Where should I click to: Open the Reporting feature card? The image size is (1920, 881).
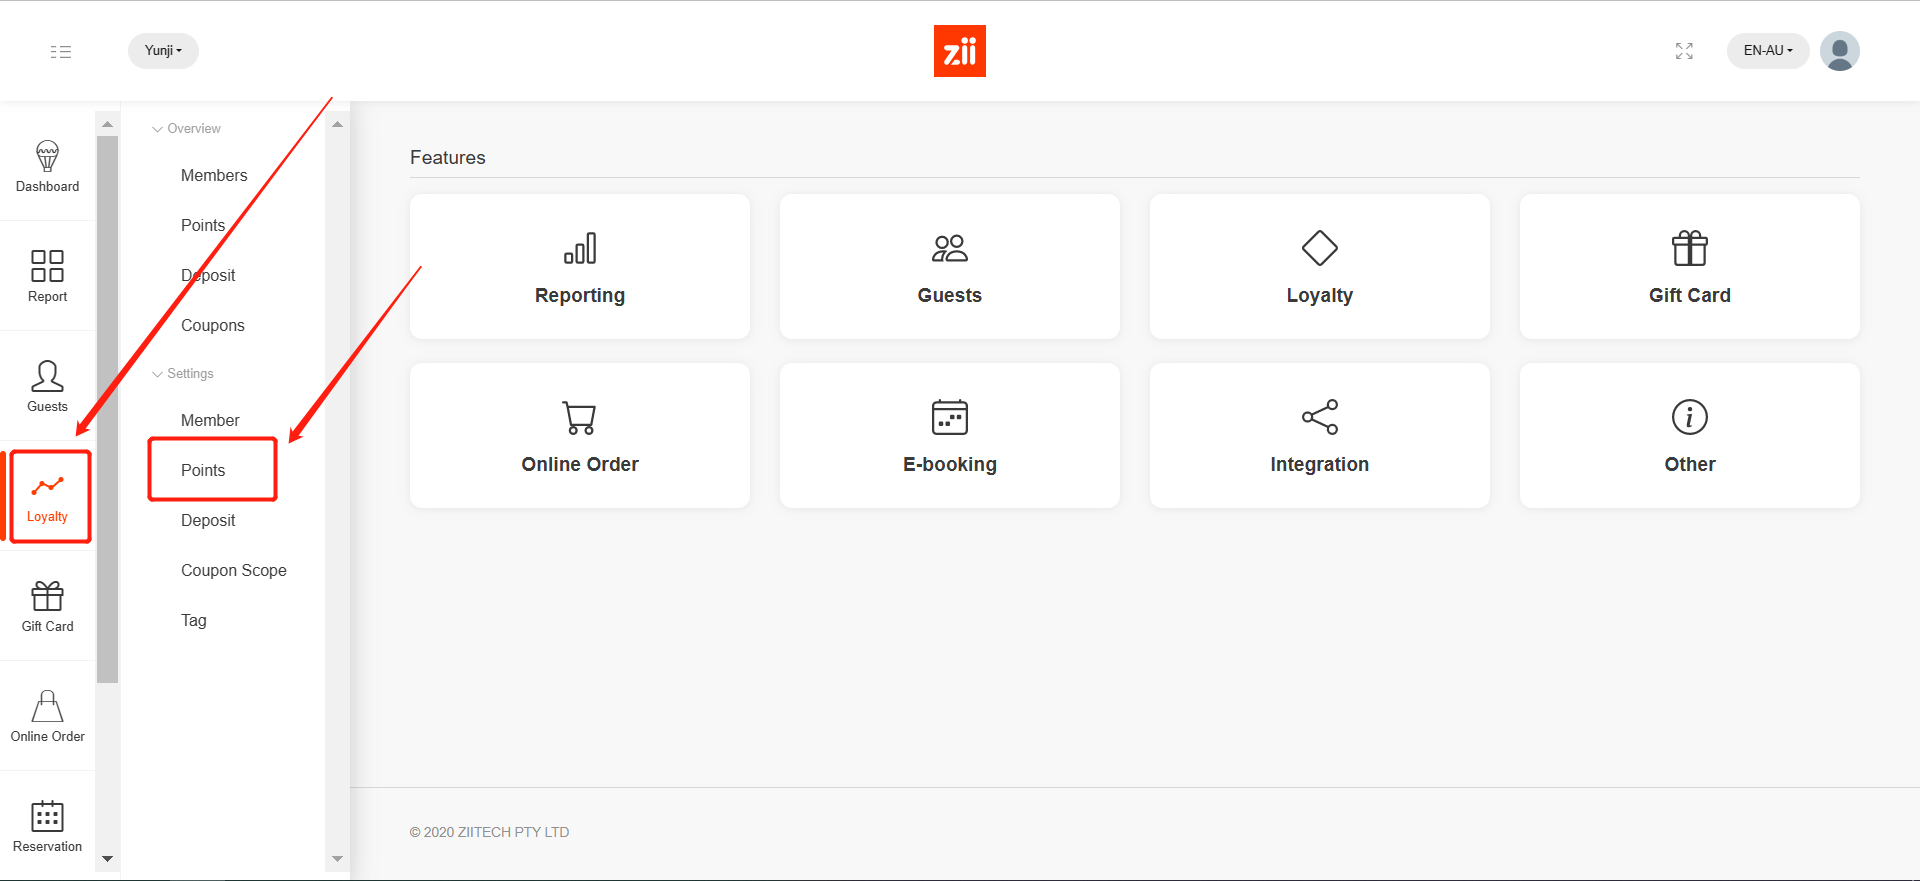[579, 266]
